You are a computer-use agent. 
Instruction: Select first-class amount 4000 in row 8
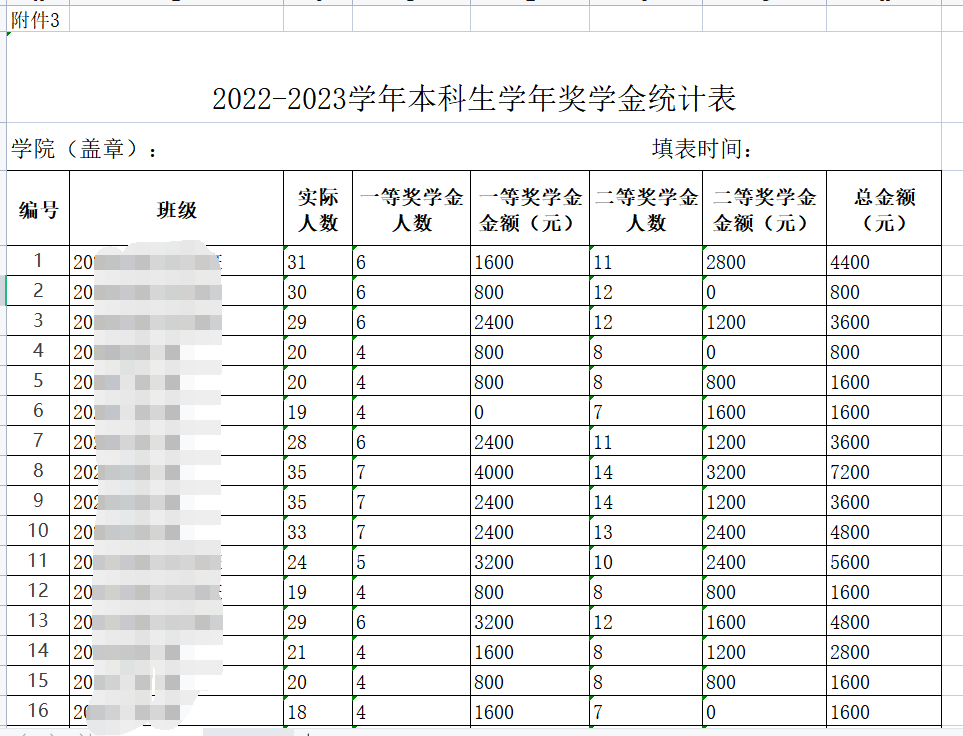click(530, 472)
